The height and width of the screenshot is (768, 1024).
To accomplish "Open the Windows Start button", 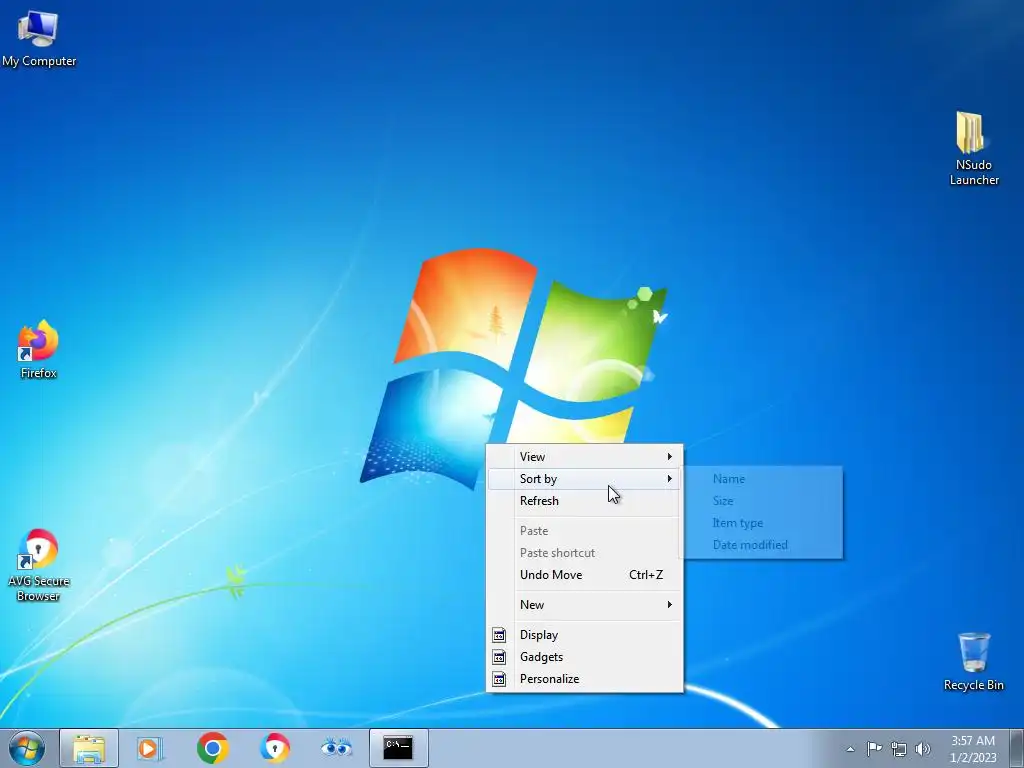I will 26,748.
